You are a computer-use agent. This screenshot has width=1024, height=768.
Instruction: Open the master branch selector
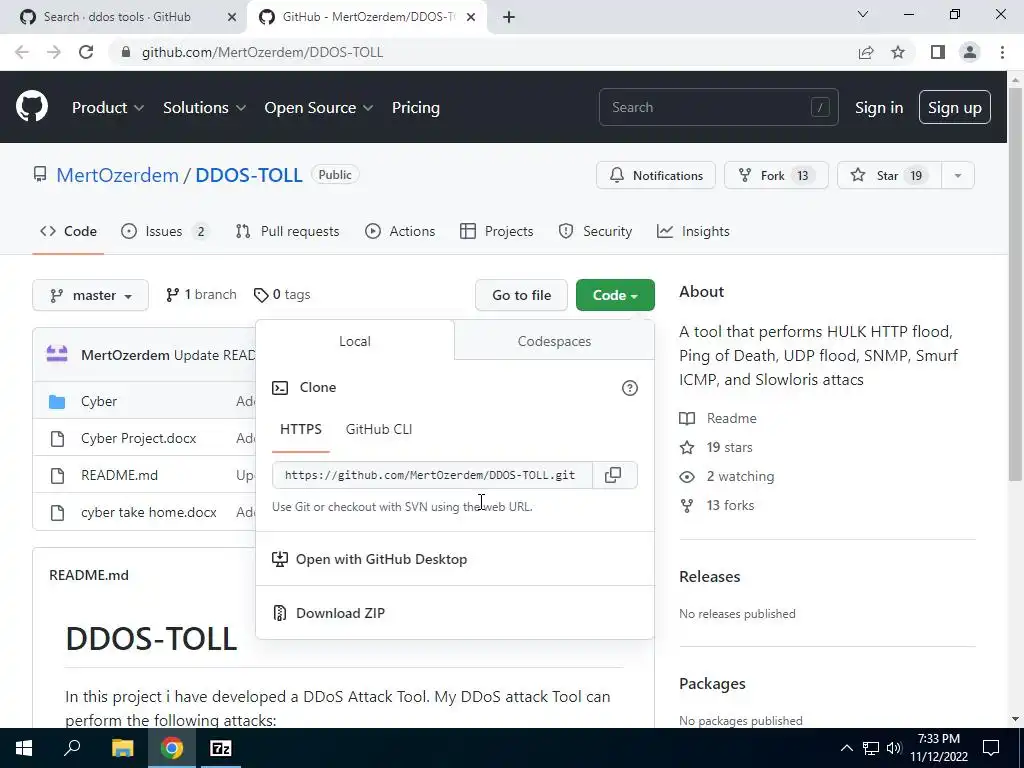click(x=91, y=295)
